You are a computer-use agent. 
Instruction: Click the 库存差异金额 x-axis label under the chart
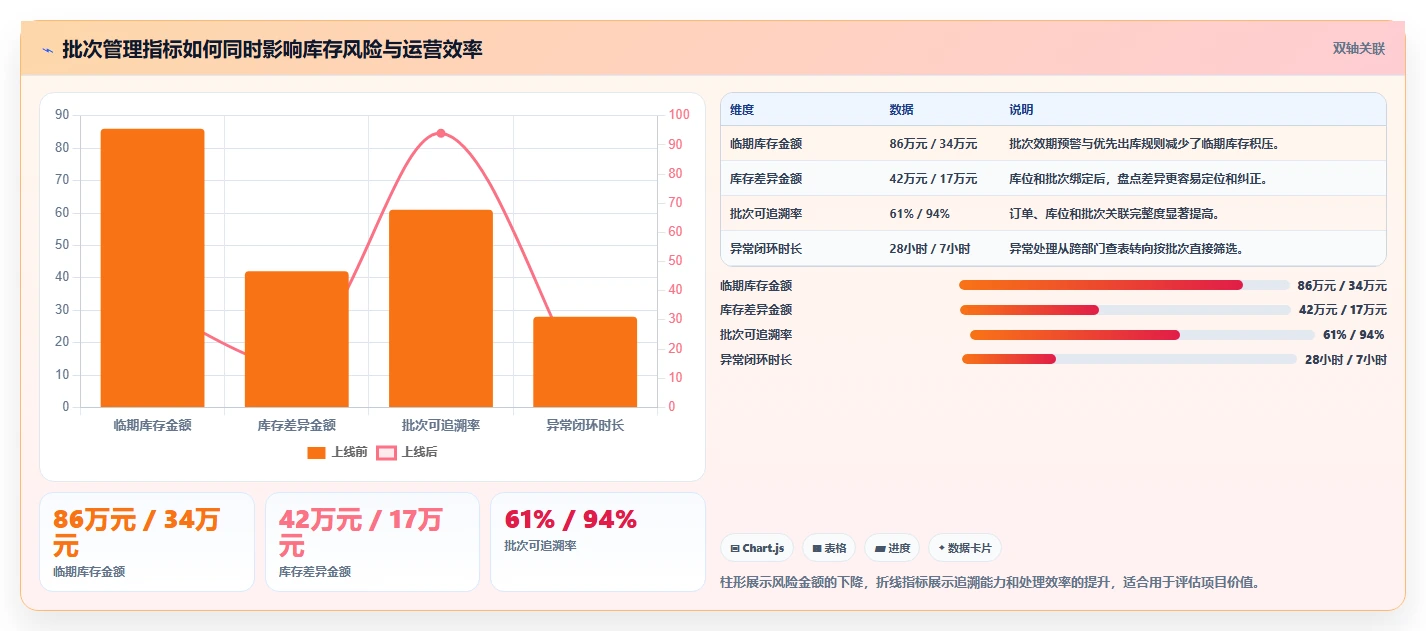[296, 425]
